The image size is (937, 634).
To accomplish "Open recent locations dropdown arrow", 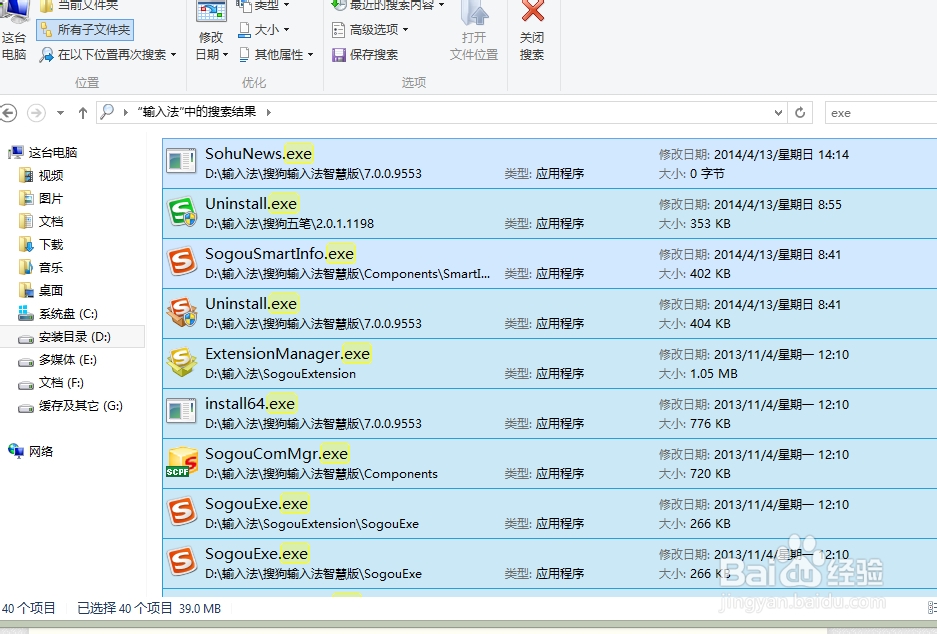I will pos(60,112).
